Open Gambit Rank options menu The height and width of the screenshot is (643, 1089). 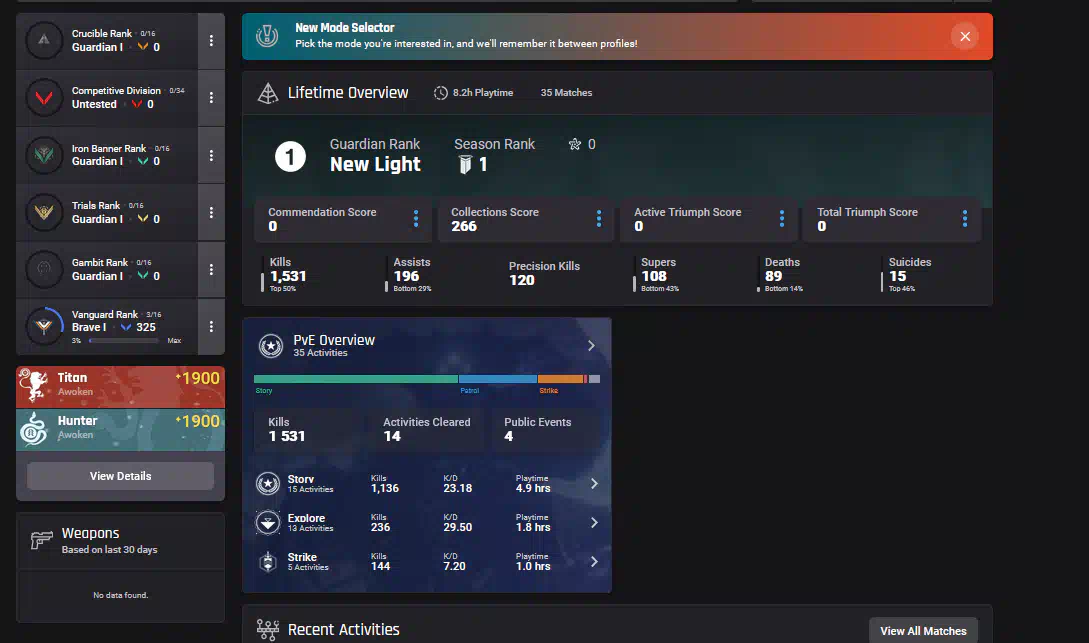click(211, 269)
